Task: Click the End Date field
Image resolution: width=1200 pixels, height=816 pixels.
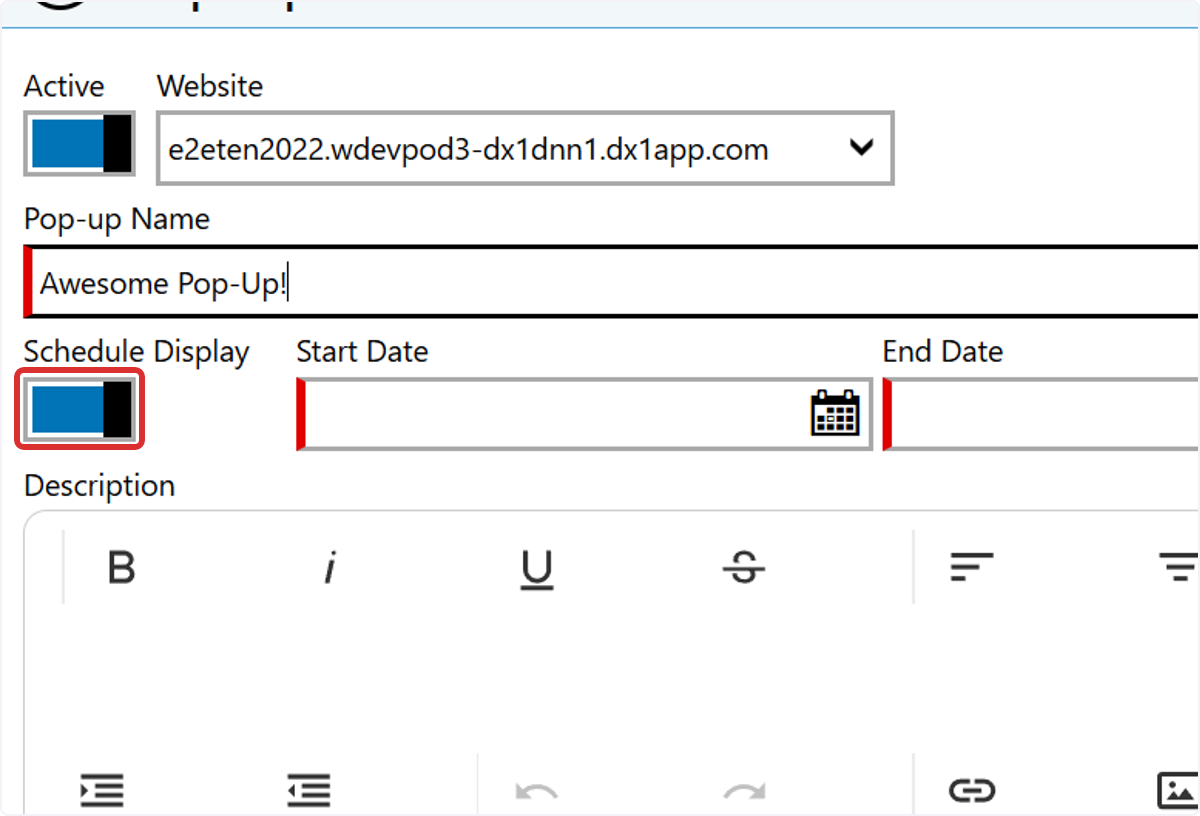Action: tap(1041, 414)
